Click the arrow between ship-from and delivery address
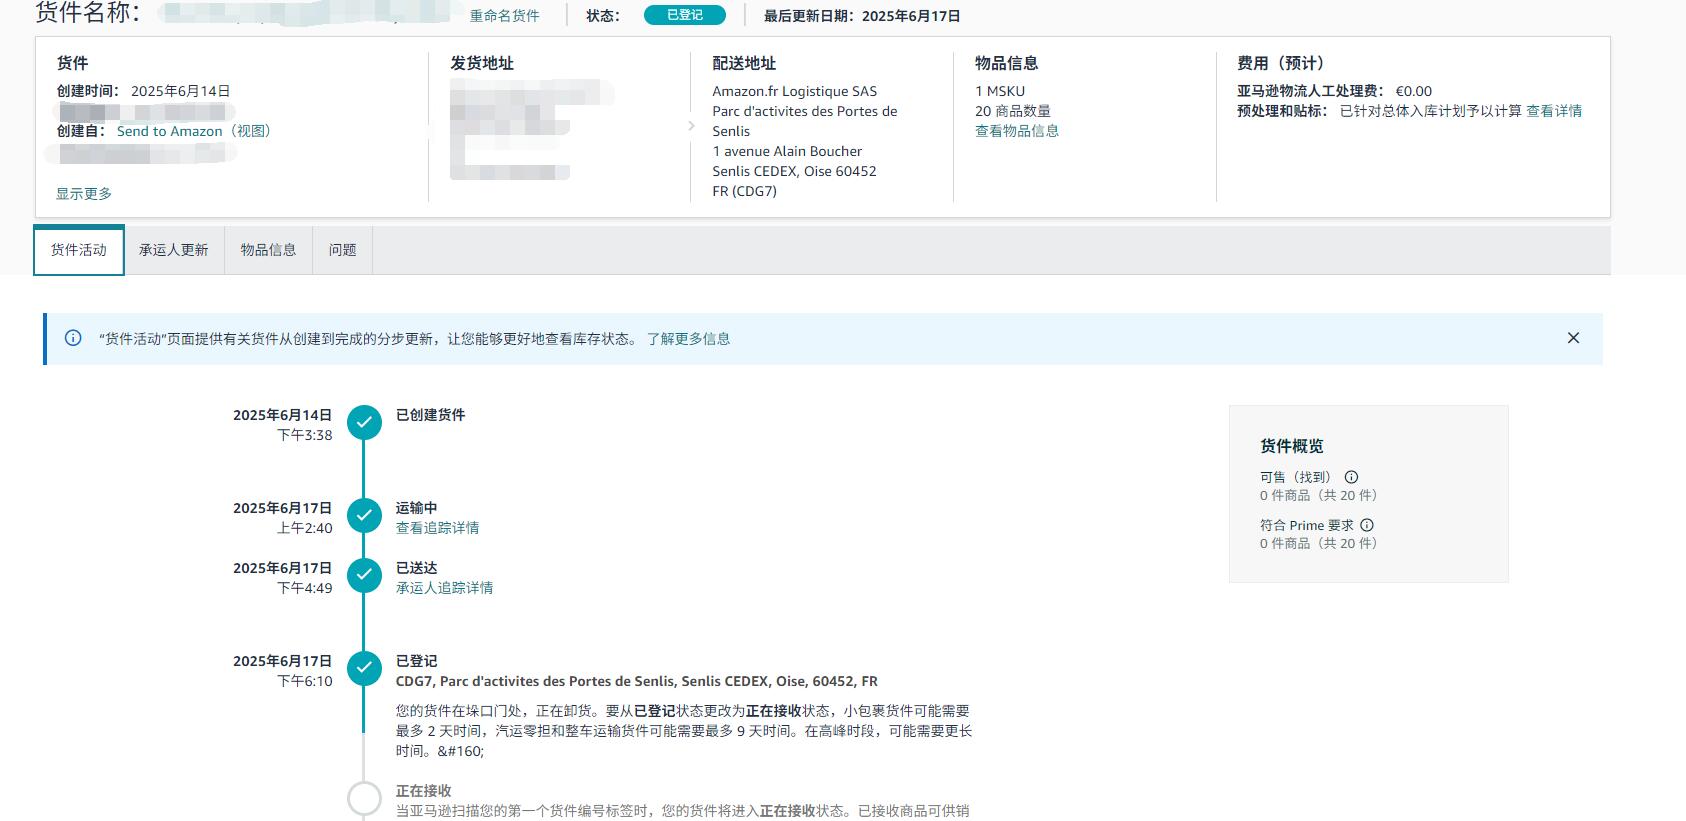Image resolution: width=1686 pixels, height=821 pixels. 691,126
